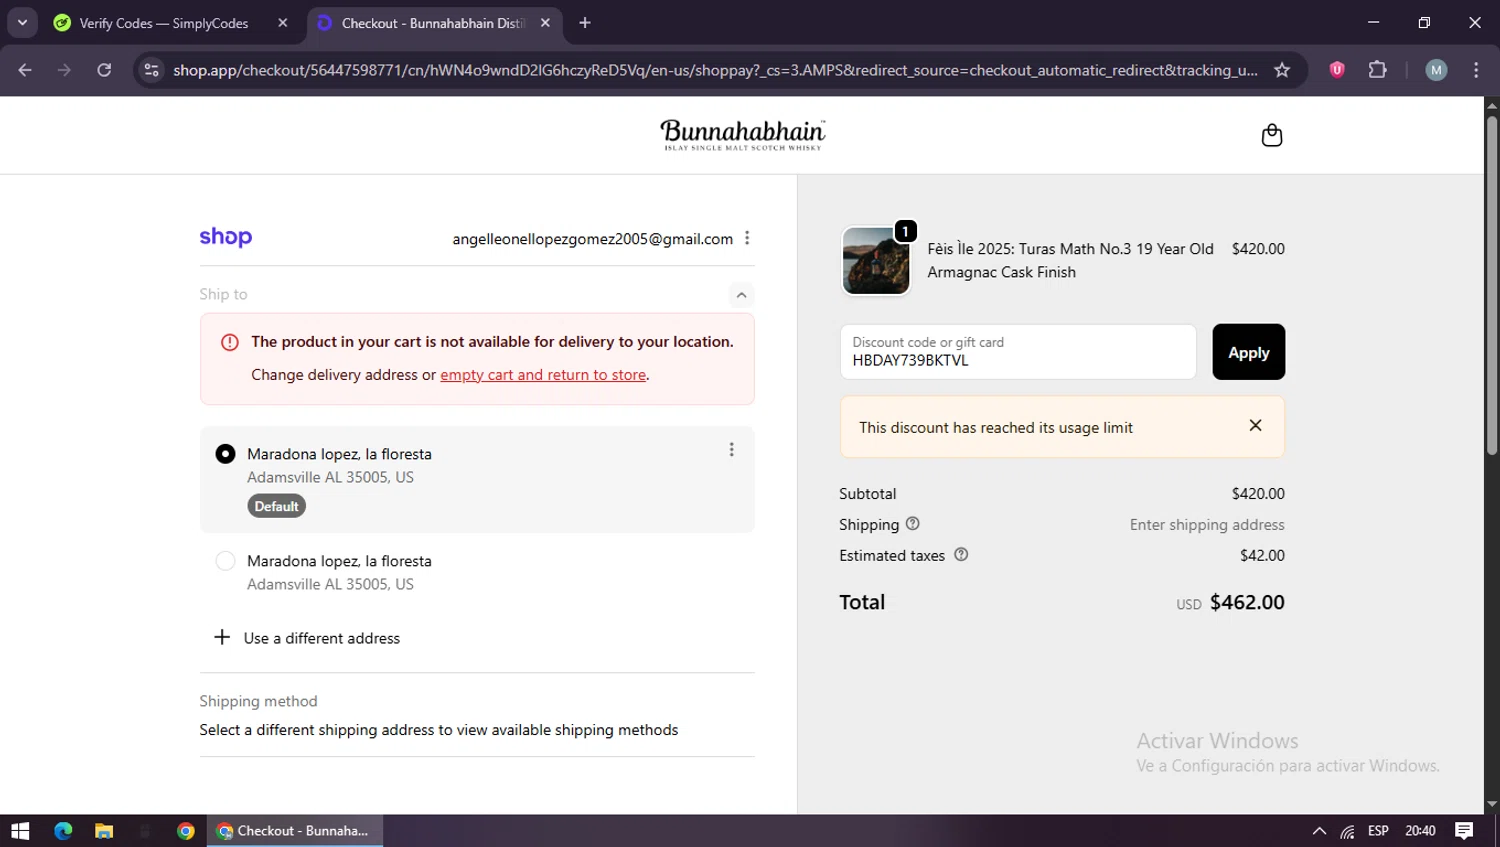Viewport: 1500px width, 847px height.
Task: Click the email address text
Action: click(x=592, y=239)
